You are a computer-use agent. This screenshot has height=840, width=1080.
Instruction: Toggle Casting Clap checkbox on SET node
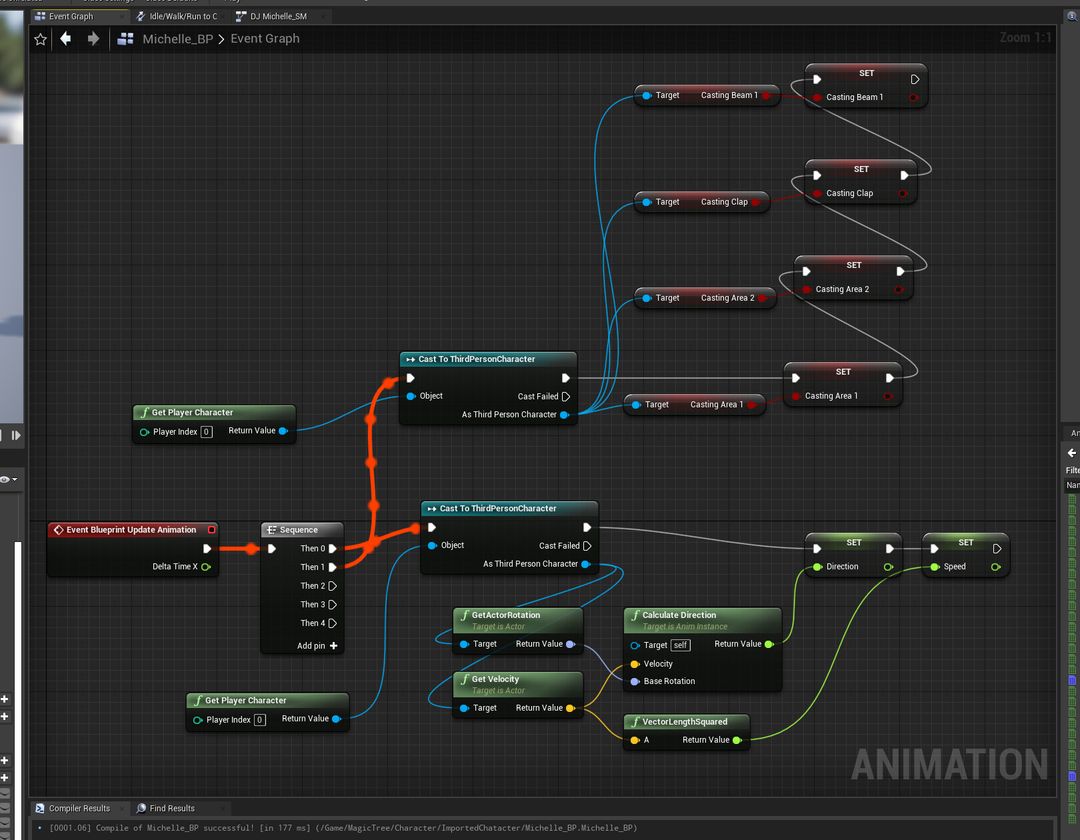817,194
